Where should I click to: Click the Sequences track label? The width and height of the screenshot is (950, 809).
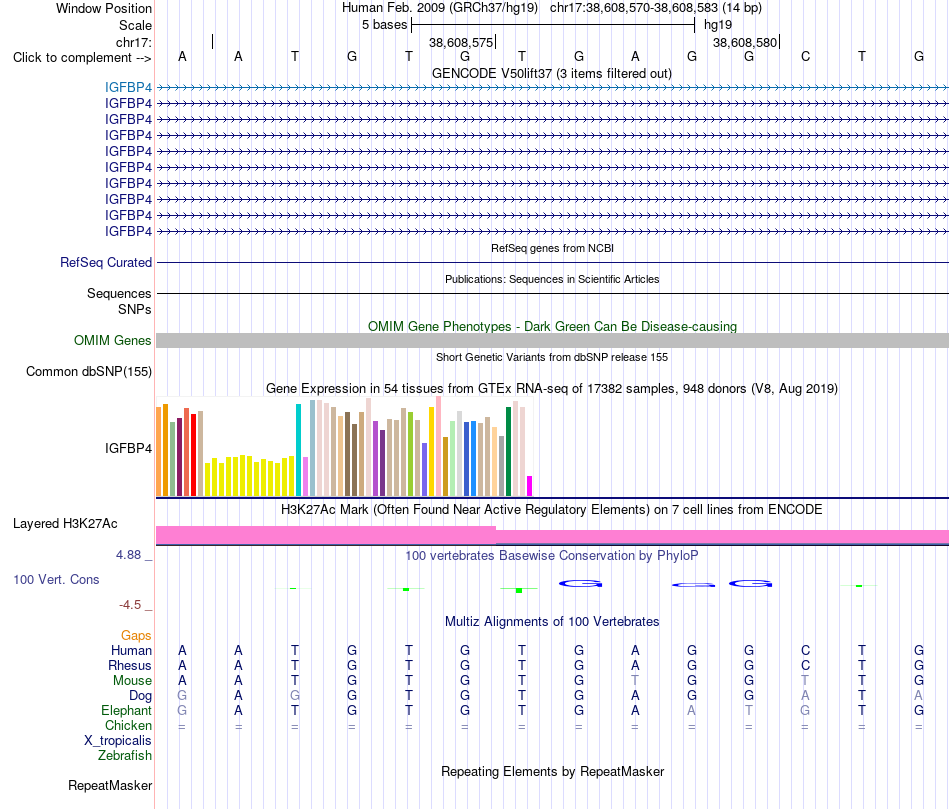[x=119, y=293]
